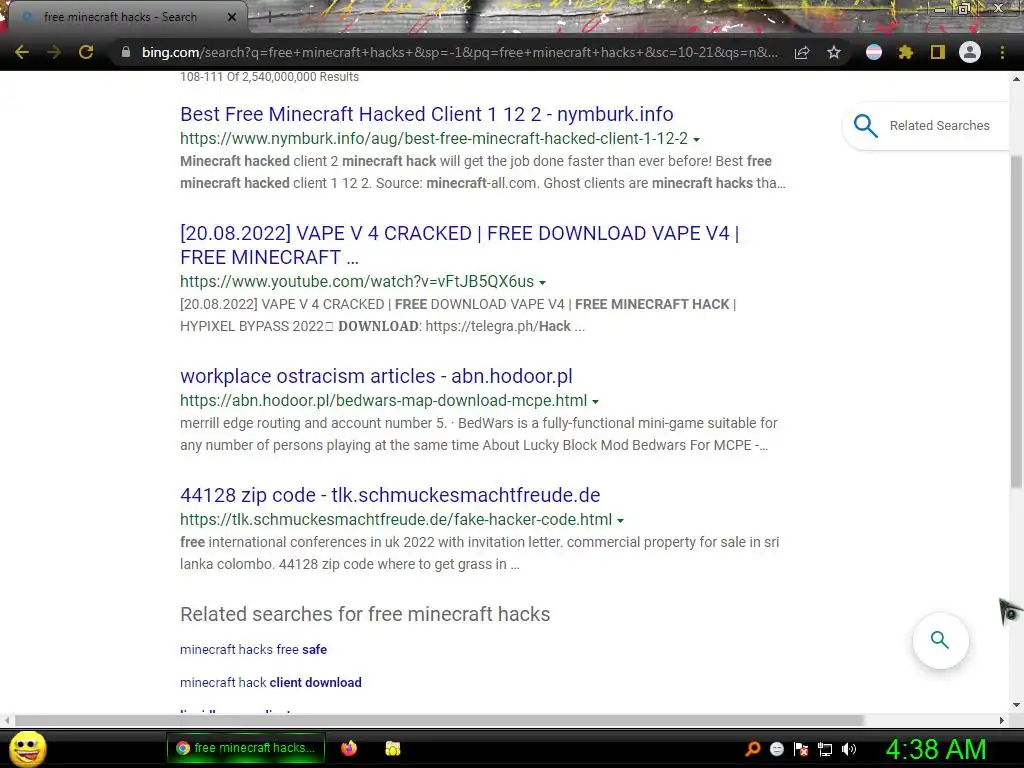The height and width of the screenshot is (768, 1024).
Task: Click the youtube.com watch green URL
Action: [x=357, y=281]
